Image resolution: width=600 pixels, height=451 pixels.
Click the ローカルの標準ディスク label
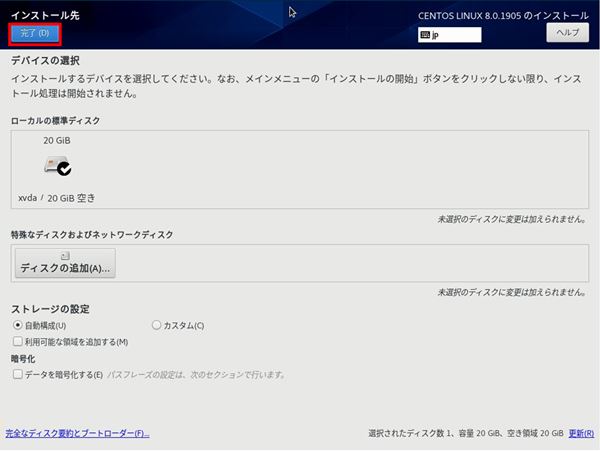[x=55, y=121]
